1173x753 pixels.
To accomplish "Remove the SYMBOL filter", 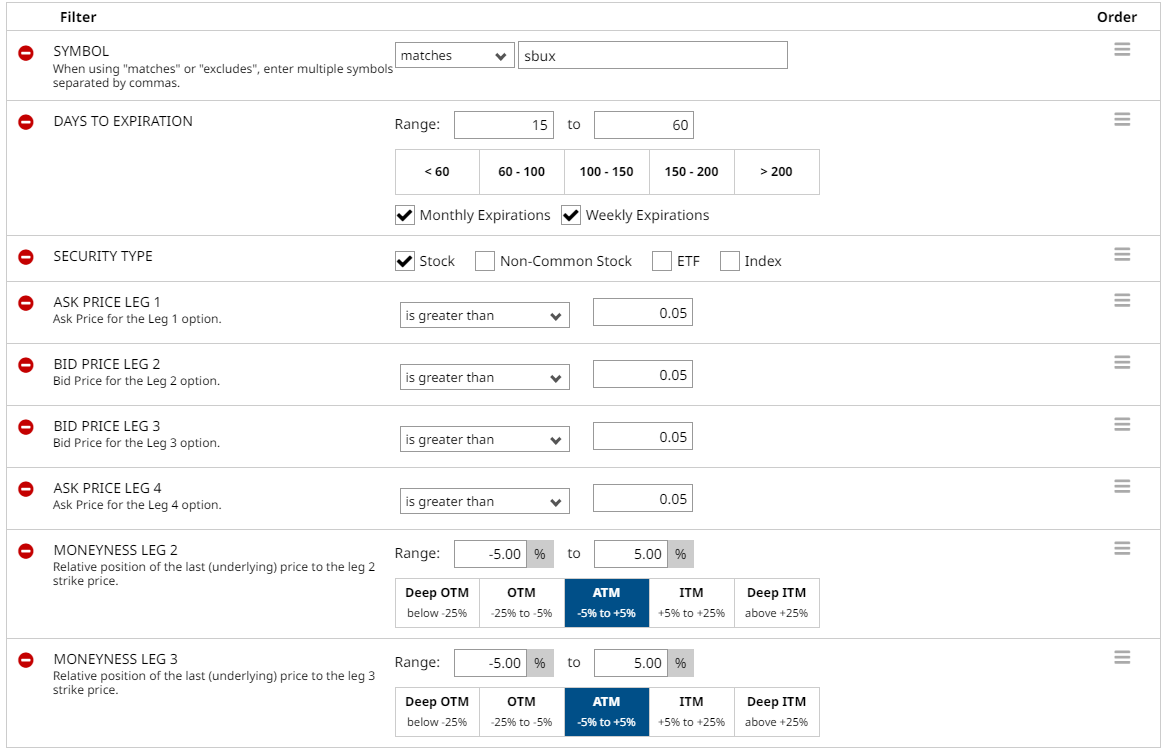I will 26,54.
